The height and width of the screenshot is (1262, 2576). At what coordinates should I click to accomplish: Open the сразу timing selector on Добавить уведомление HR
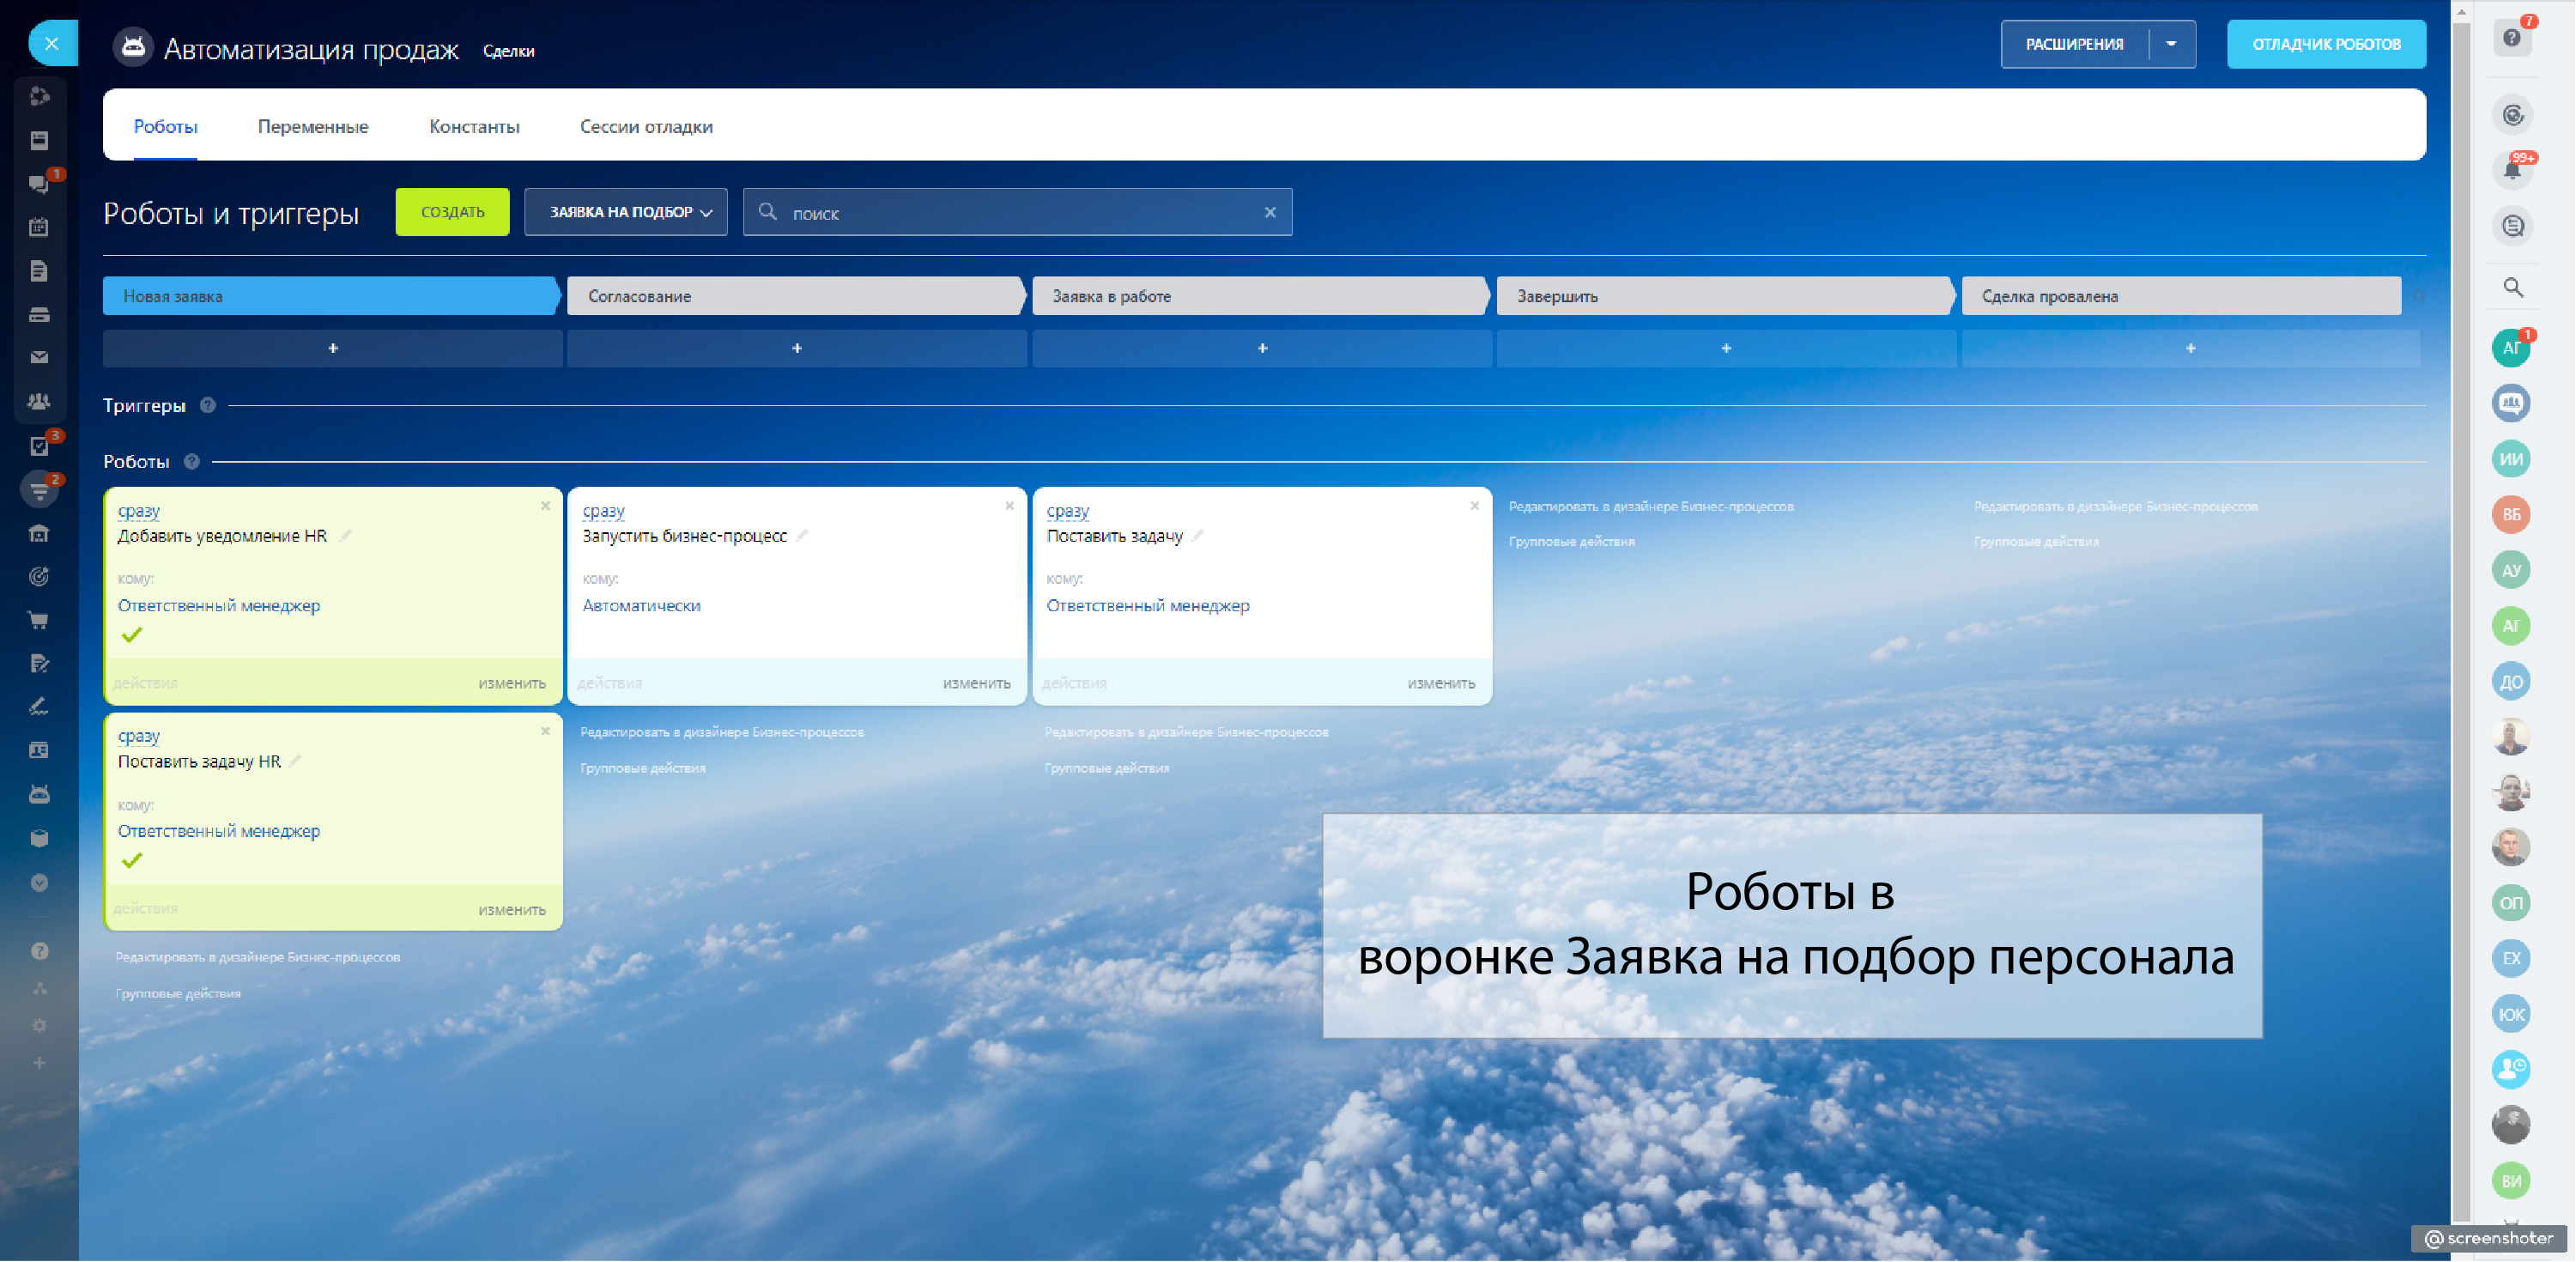click(138, 510)
